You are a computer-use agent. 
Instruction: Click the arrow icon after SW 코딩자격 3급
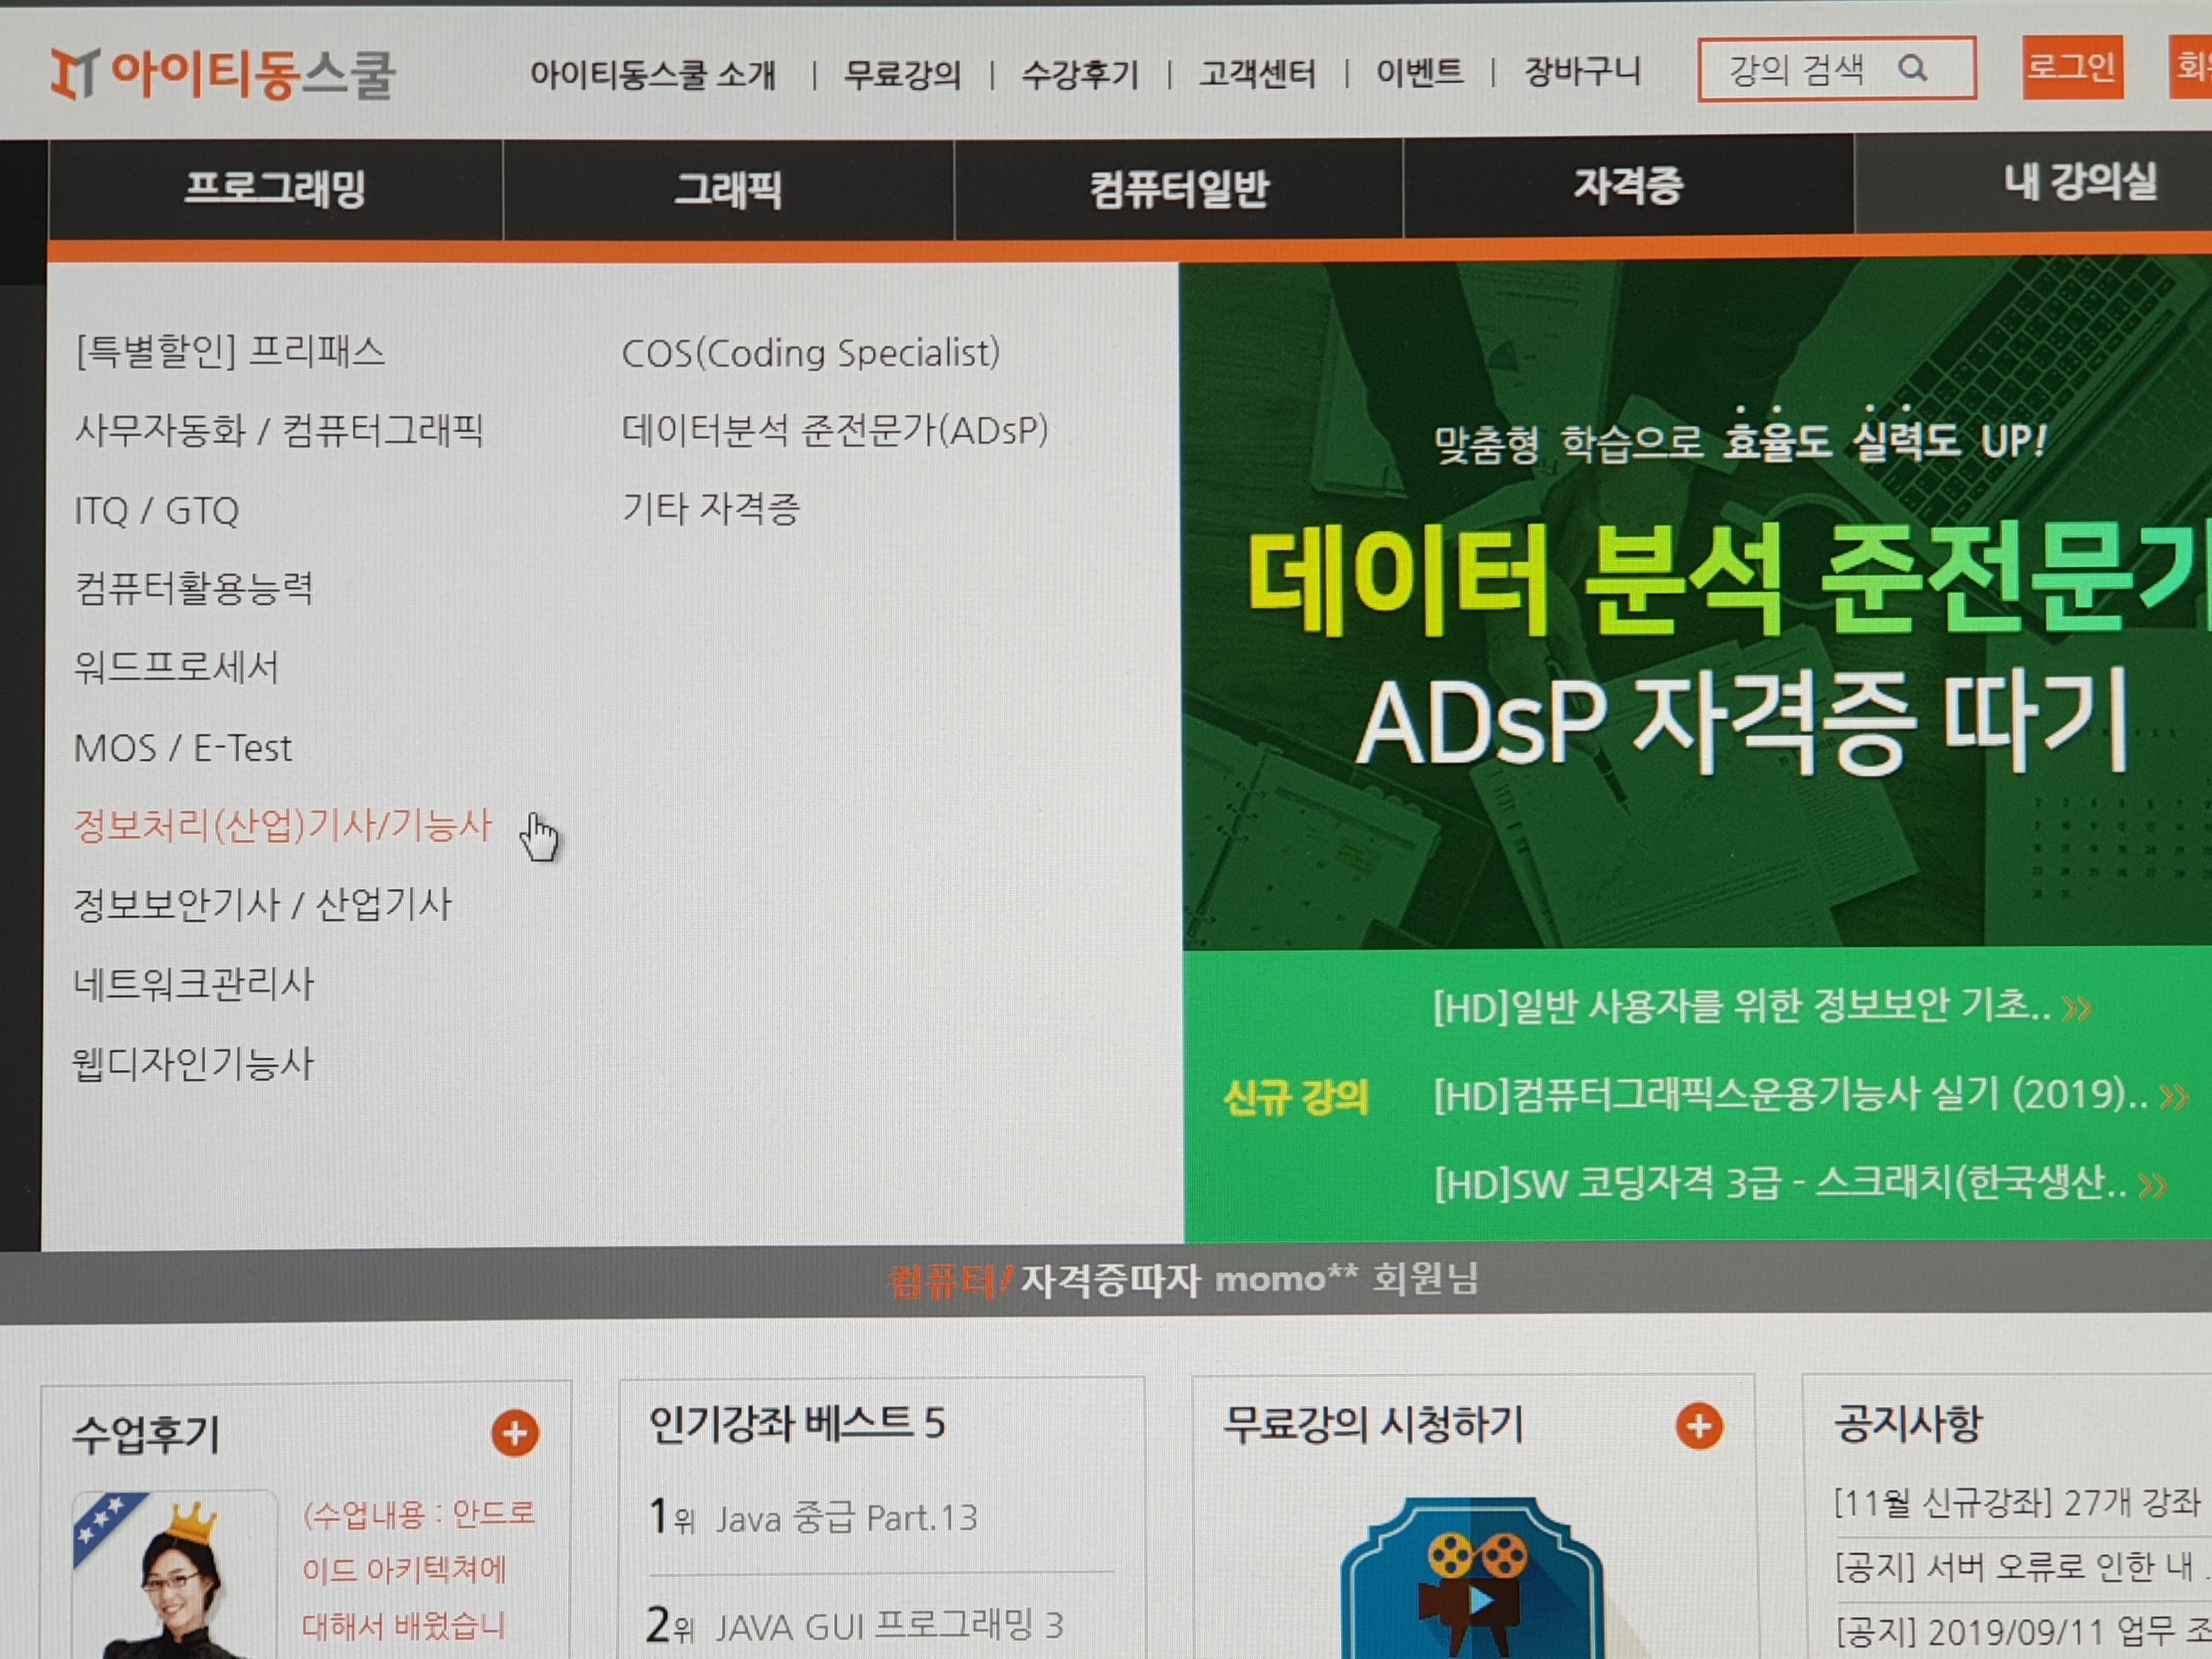click(2152, 1186)
